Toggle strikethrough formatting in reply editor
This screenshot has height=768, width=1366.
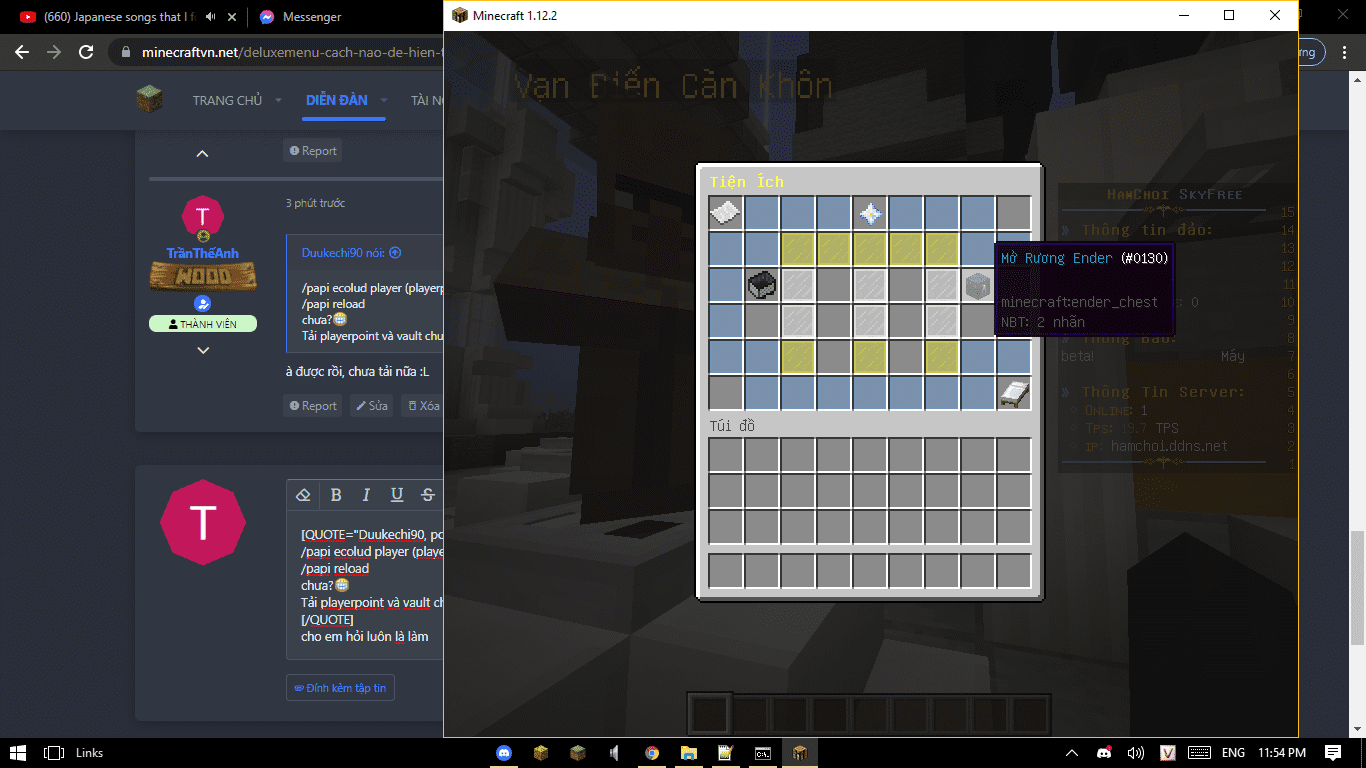coord(428,494)
